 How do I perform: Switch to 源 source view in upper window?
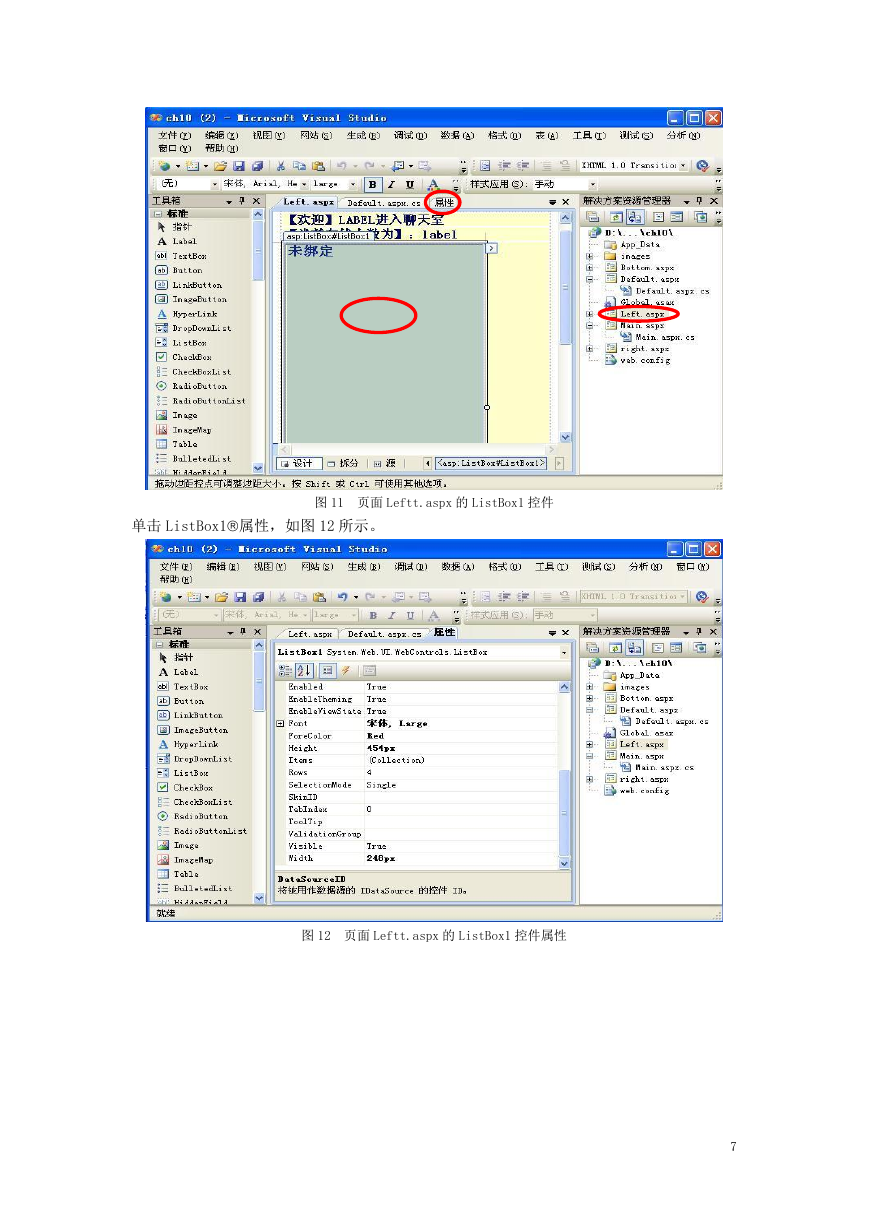click(384, 463)
